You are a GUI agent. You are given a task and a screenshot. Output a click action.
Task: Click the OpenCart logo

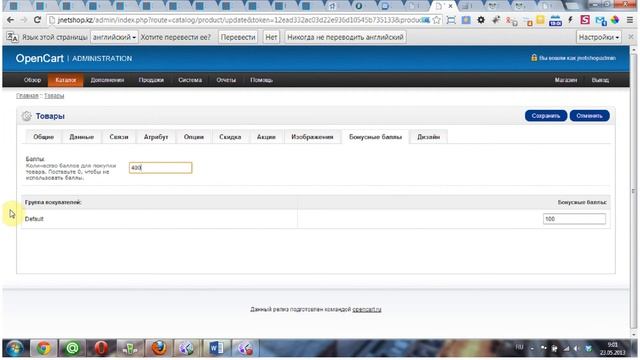[x=40, y=58]
